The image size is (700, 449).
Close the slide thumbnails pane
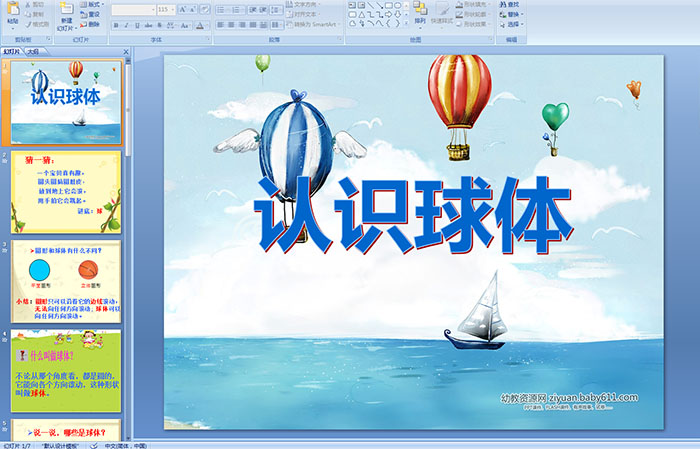(126, 52)
